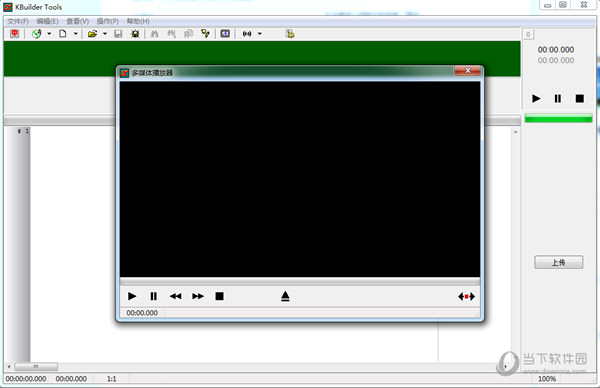
Task: Expand the disc icon dropdown arrow
Action: tap(49, 34)
